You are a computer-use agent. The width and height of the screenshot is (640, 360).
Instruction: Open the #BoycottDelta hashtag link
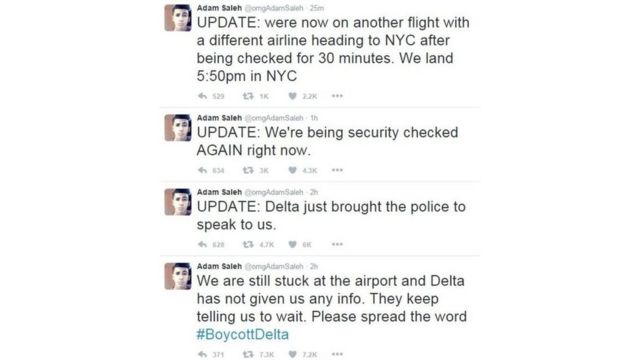click(242, 335)
